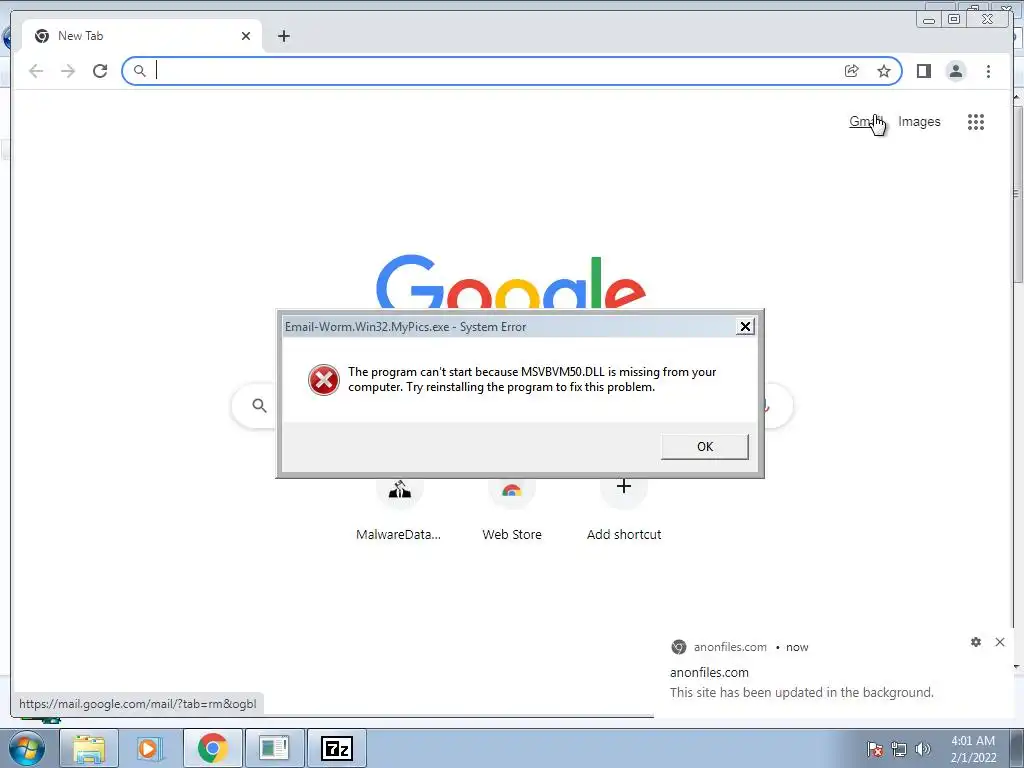Click the red error icon in dialog
Viewport: 1024px width, 768px height.
pos(323,380)
